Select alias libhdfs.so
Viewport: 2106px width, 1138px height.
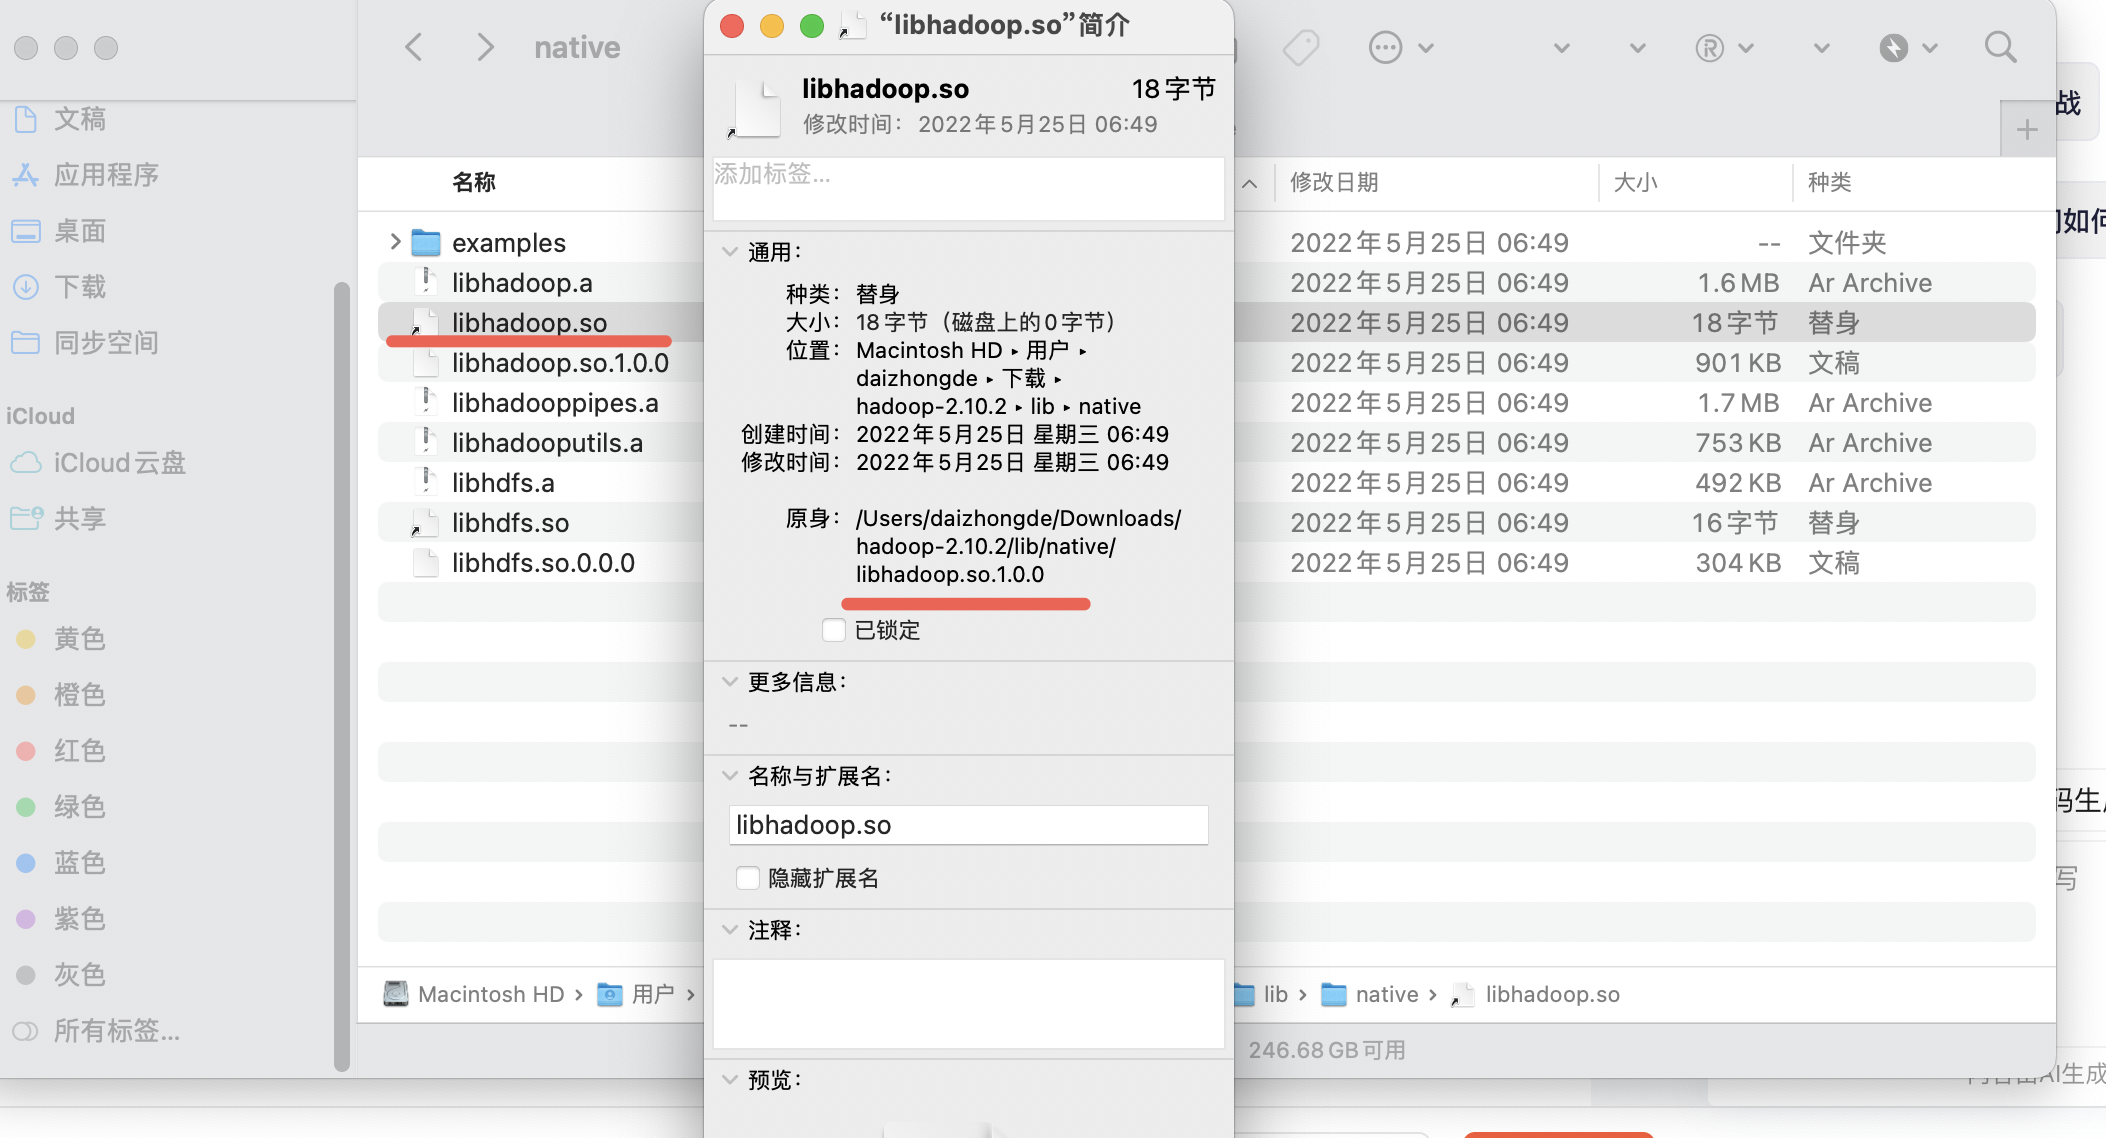(x=510, y=523)
